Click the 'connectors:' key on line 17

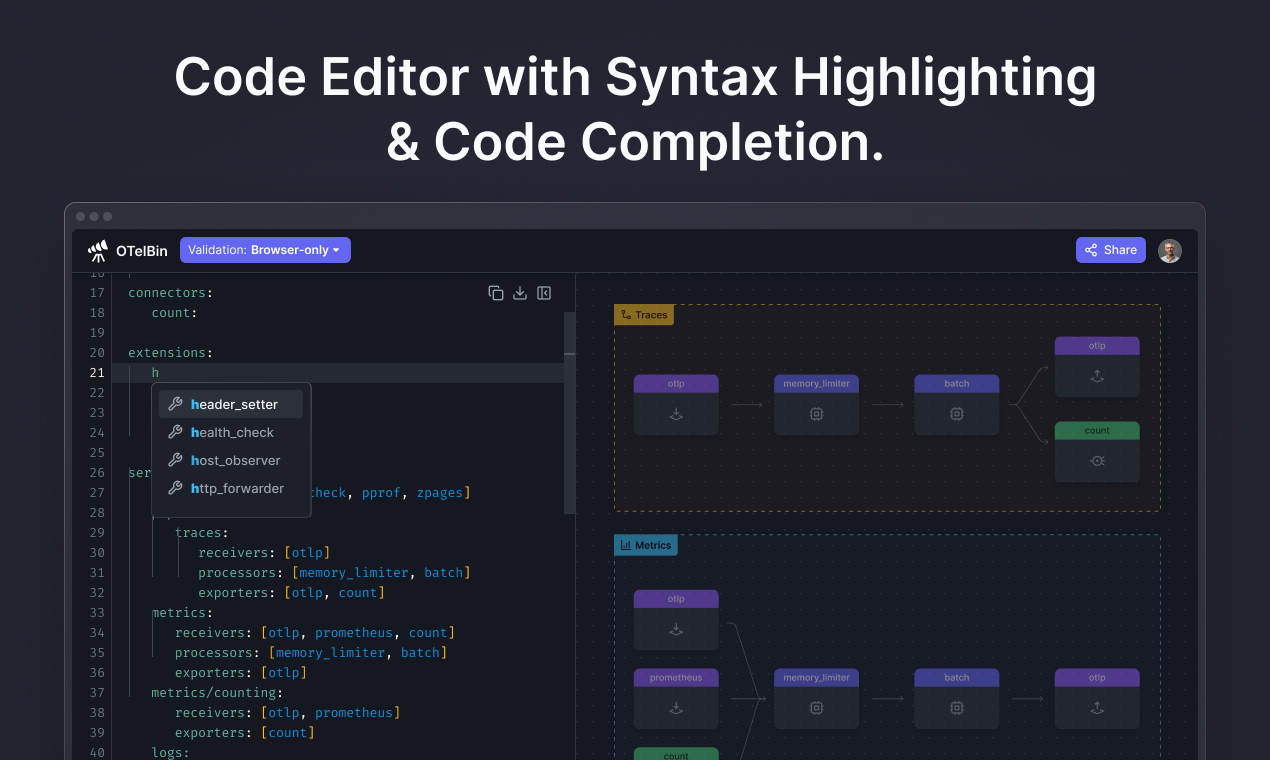click(171, 293)
